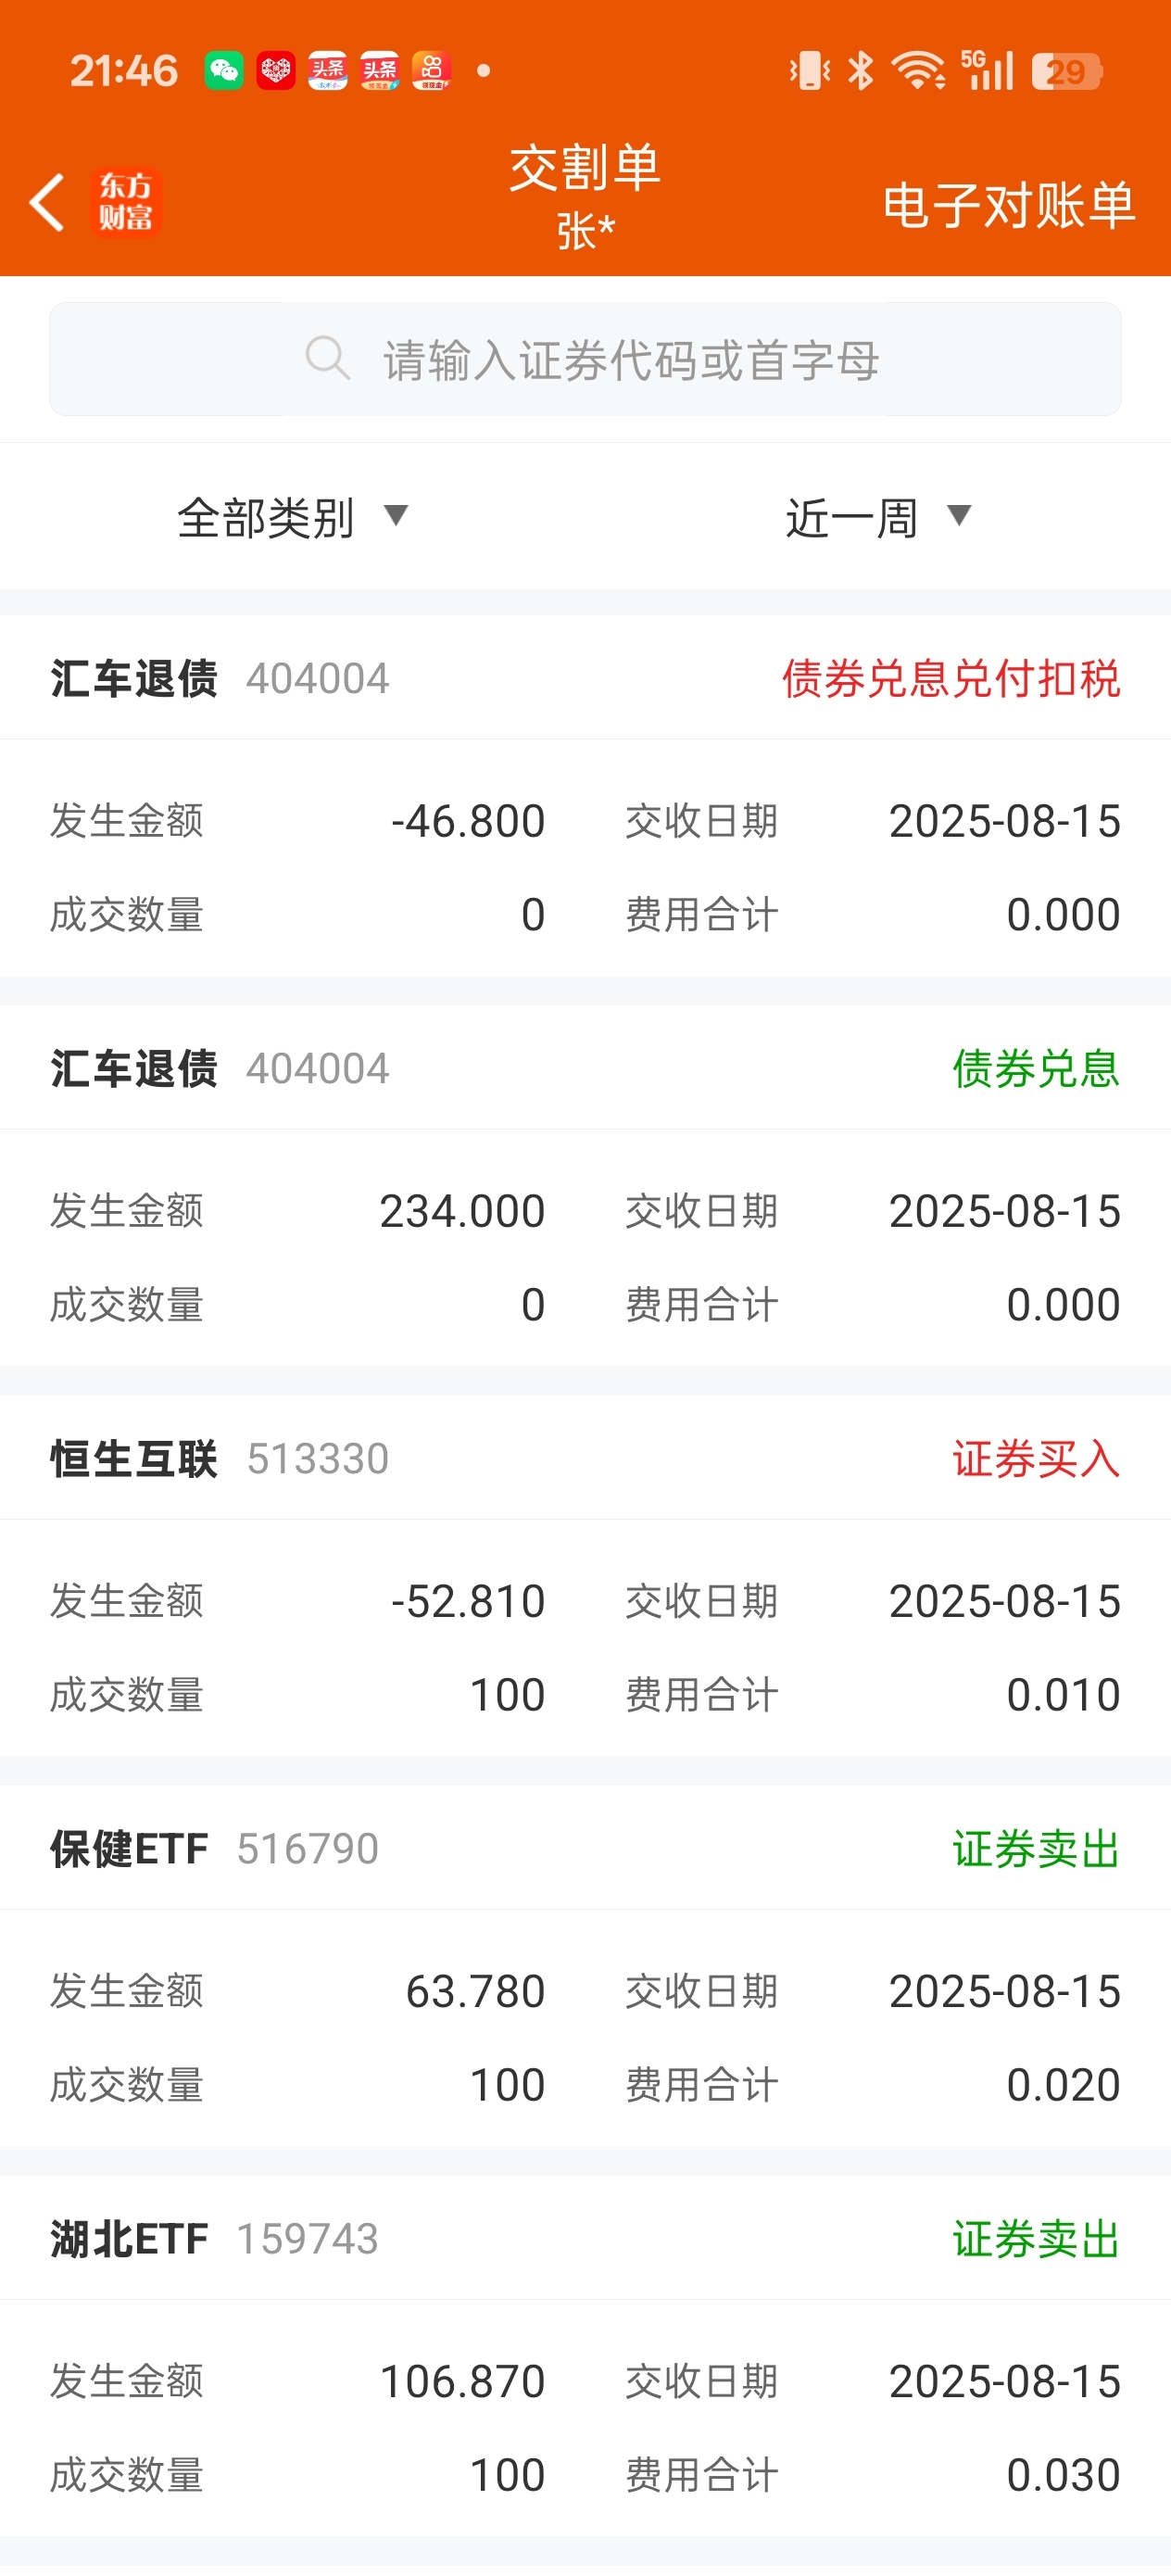Screen dimensions: 1171x2576
Task: Tap the 东方财富 logo icon
Action: tap(126, 202)
